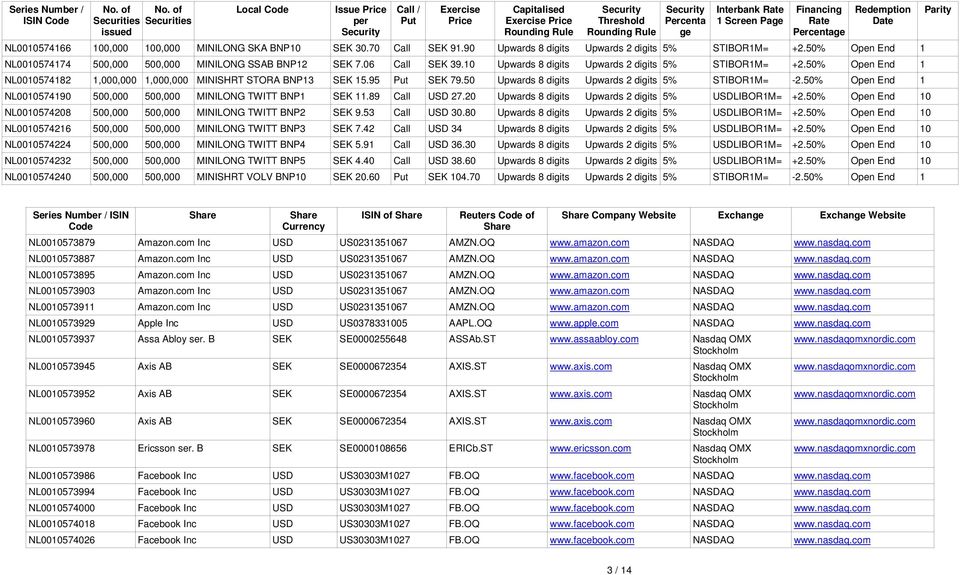Viewport: 960px width, 575px height.
Task: Open www.facebook.com link in row NL0010573986
Action: tap(591, 476)
